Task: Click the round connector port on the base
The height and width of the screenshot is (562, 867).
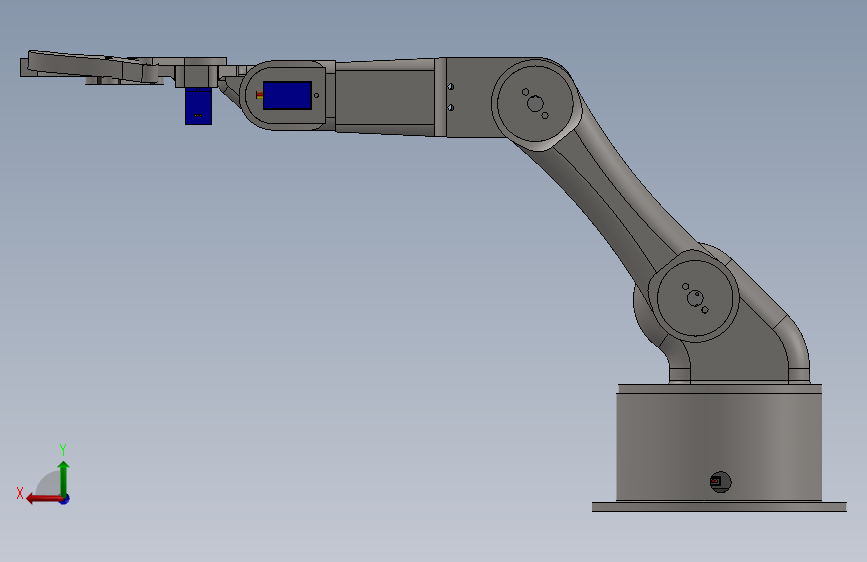Action: [720, 482]
